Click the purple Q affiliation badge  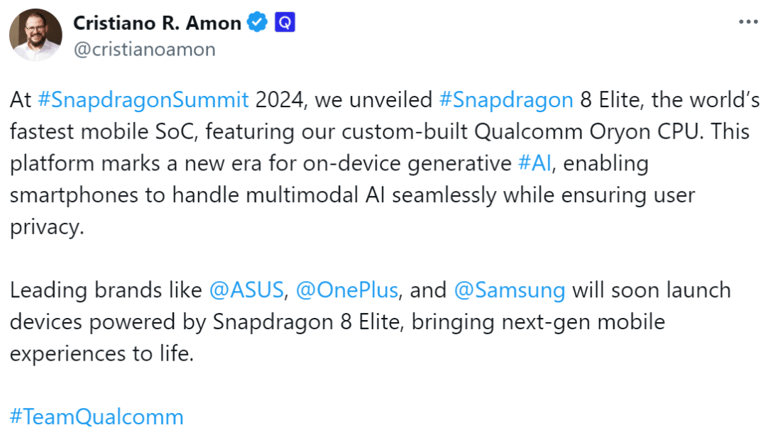(x=285, y=23)
